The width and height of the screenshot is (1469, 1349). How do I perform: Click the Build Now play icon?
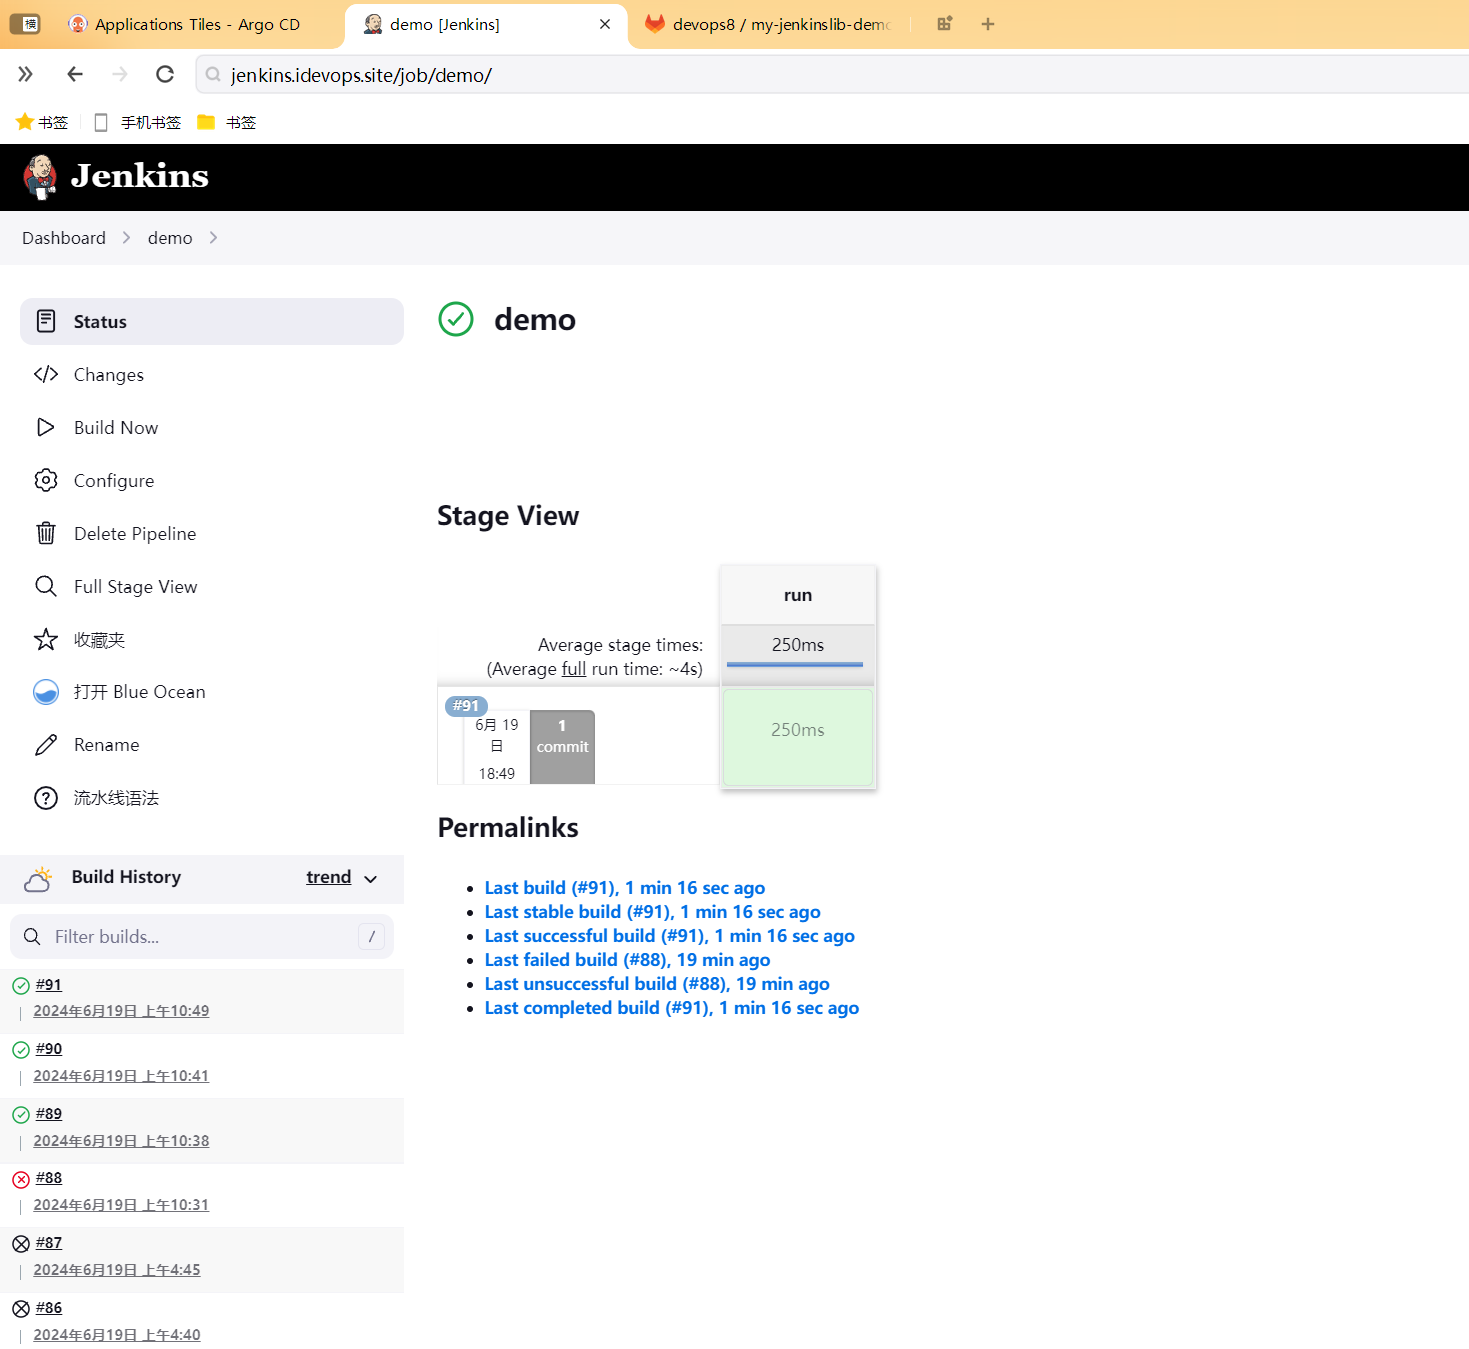(x=46, y=427)
